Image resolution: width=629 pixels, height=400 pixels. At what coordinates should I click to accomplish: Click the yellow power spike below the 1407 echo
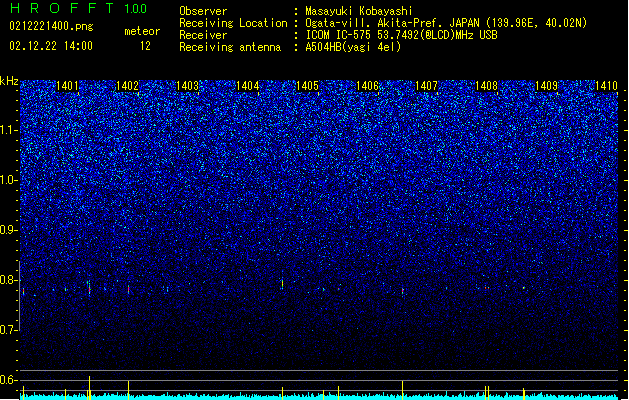[x=402, y=390]
